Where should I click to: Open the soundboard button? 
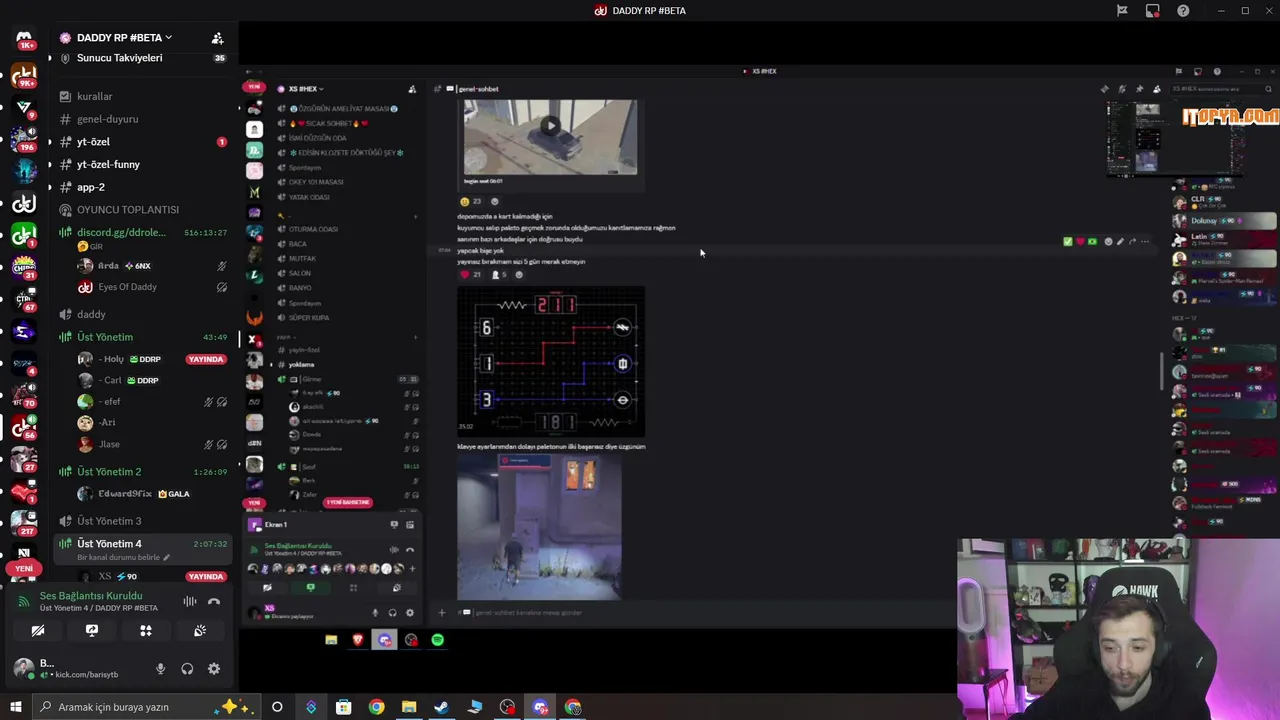(200, 631)
